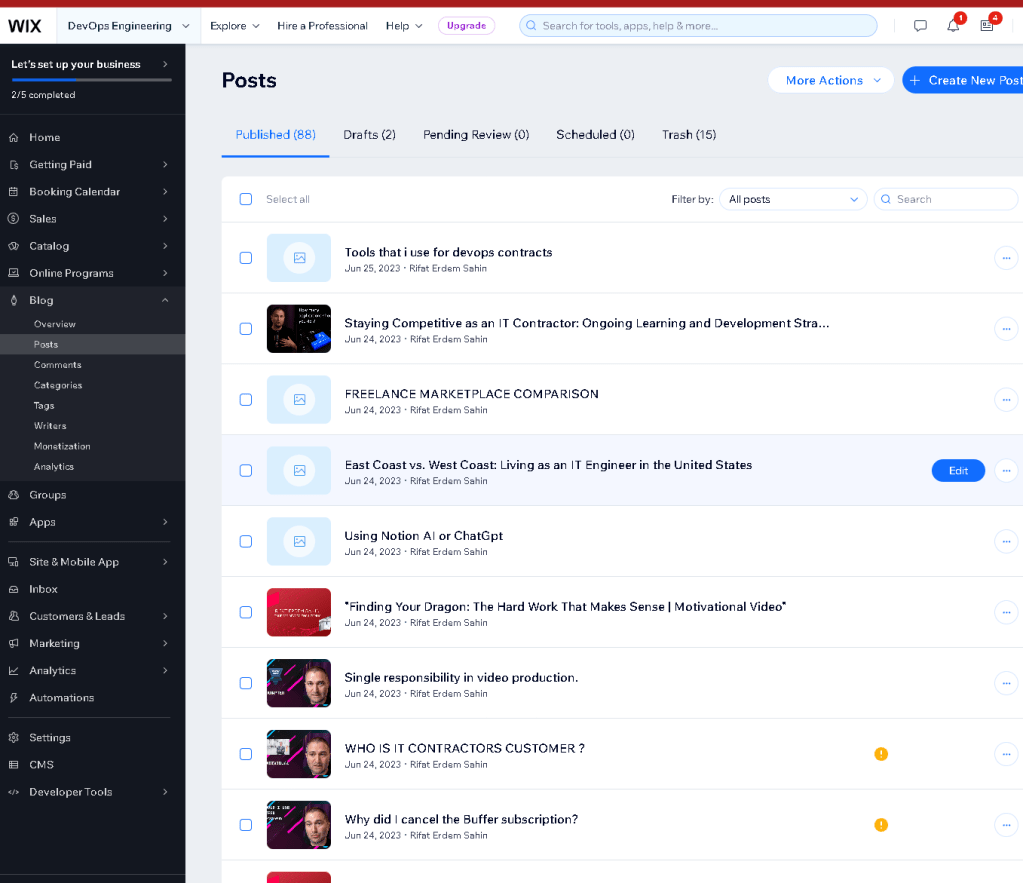
Task: Click Hire a Professional link
Action: tap(322, 26)
